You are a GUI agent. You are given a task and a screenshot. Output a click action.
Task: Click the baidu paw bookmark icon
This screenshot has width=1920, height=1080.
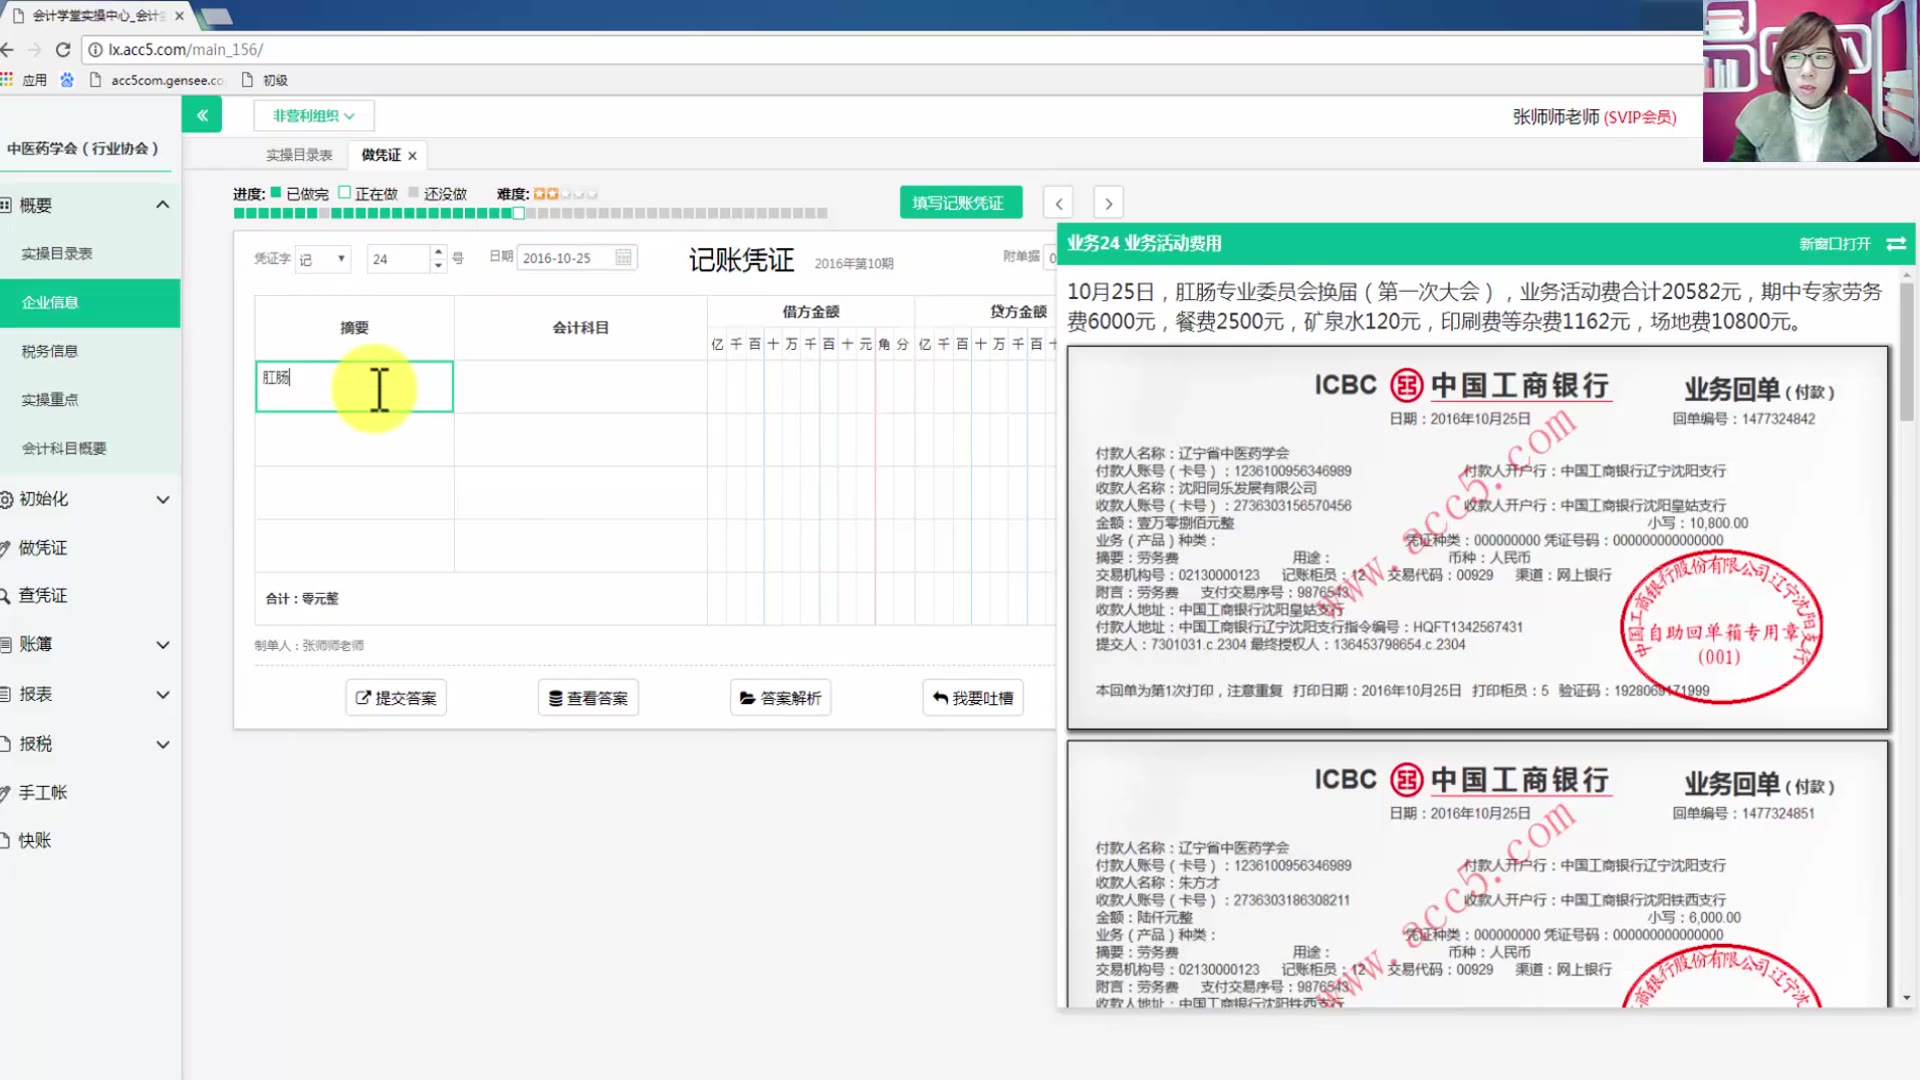point(67,80)
